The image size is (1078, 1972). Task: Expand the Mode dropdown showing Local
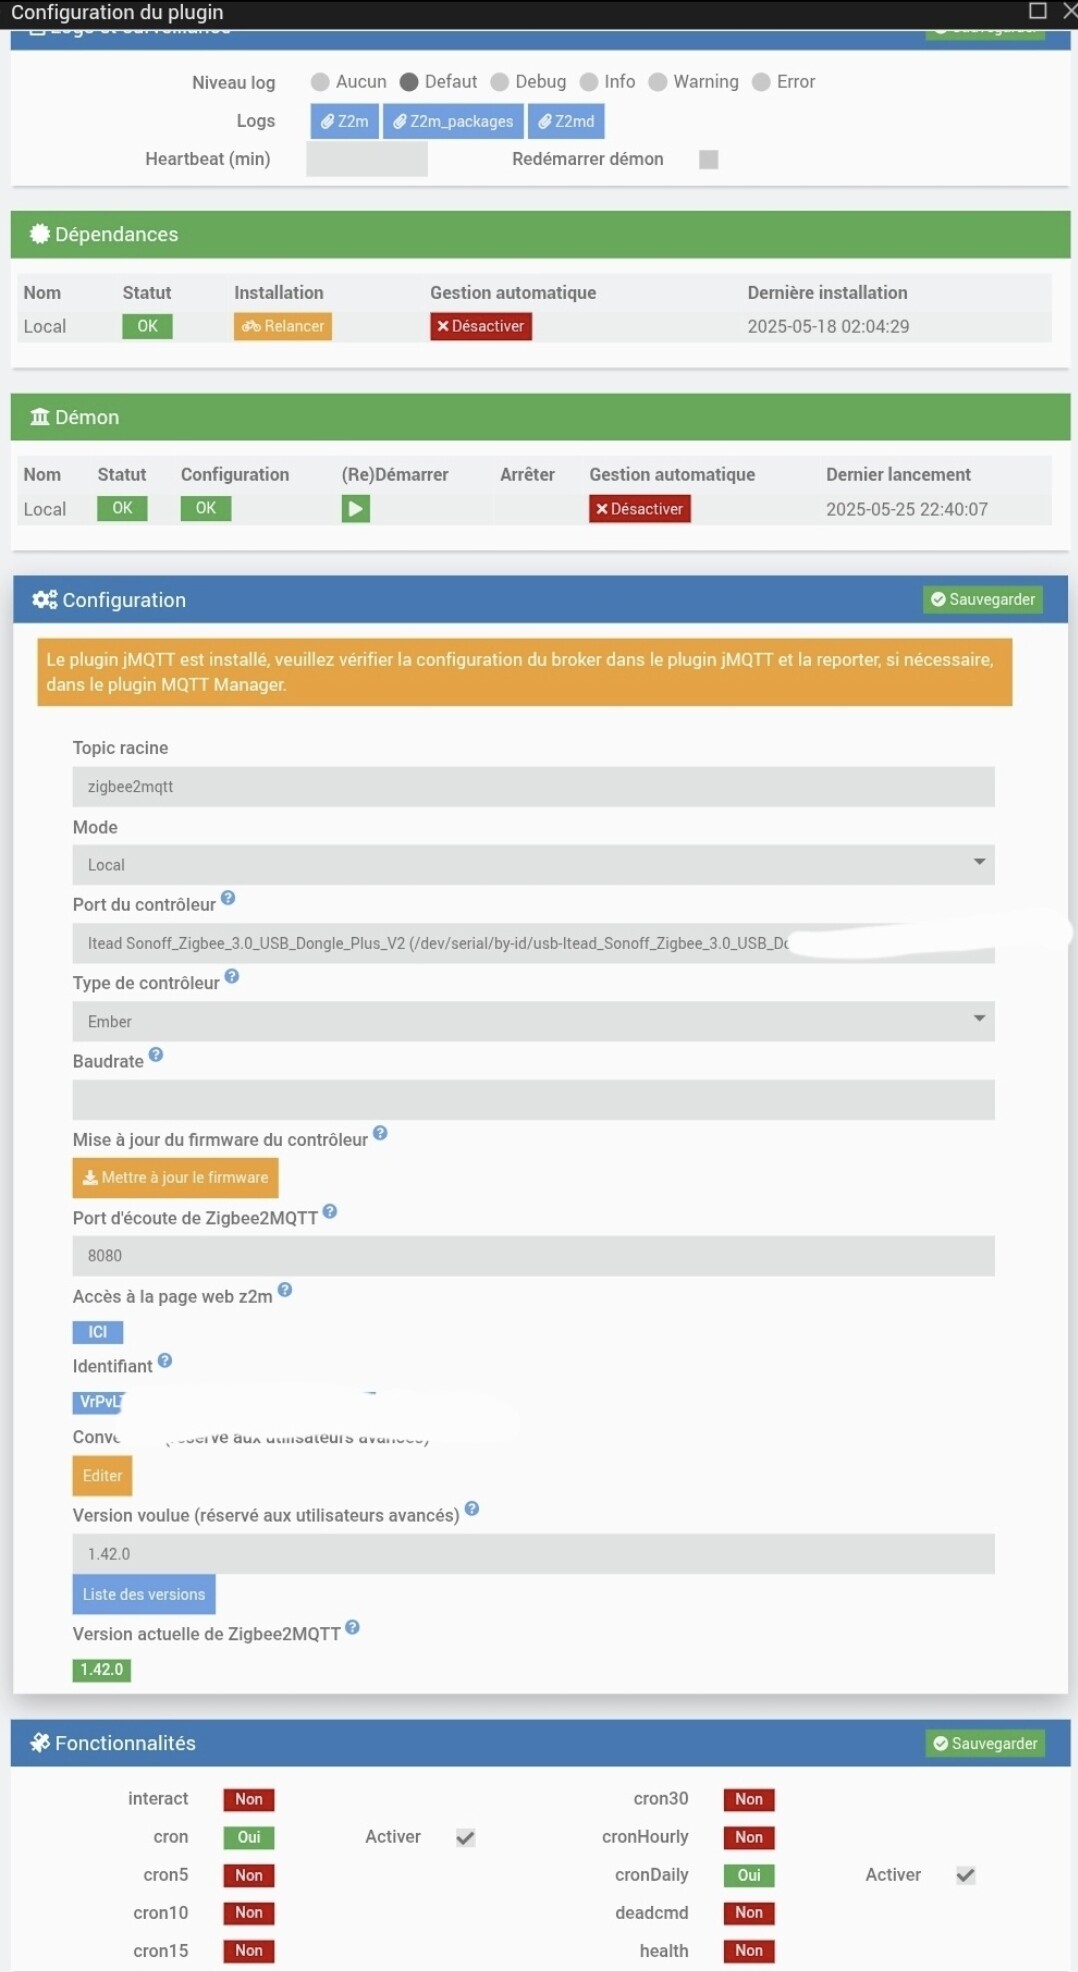(533, 864)
